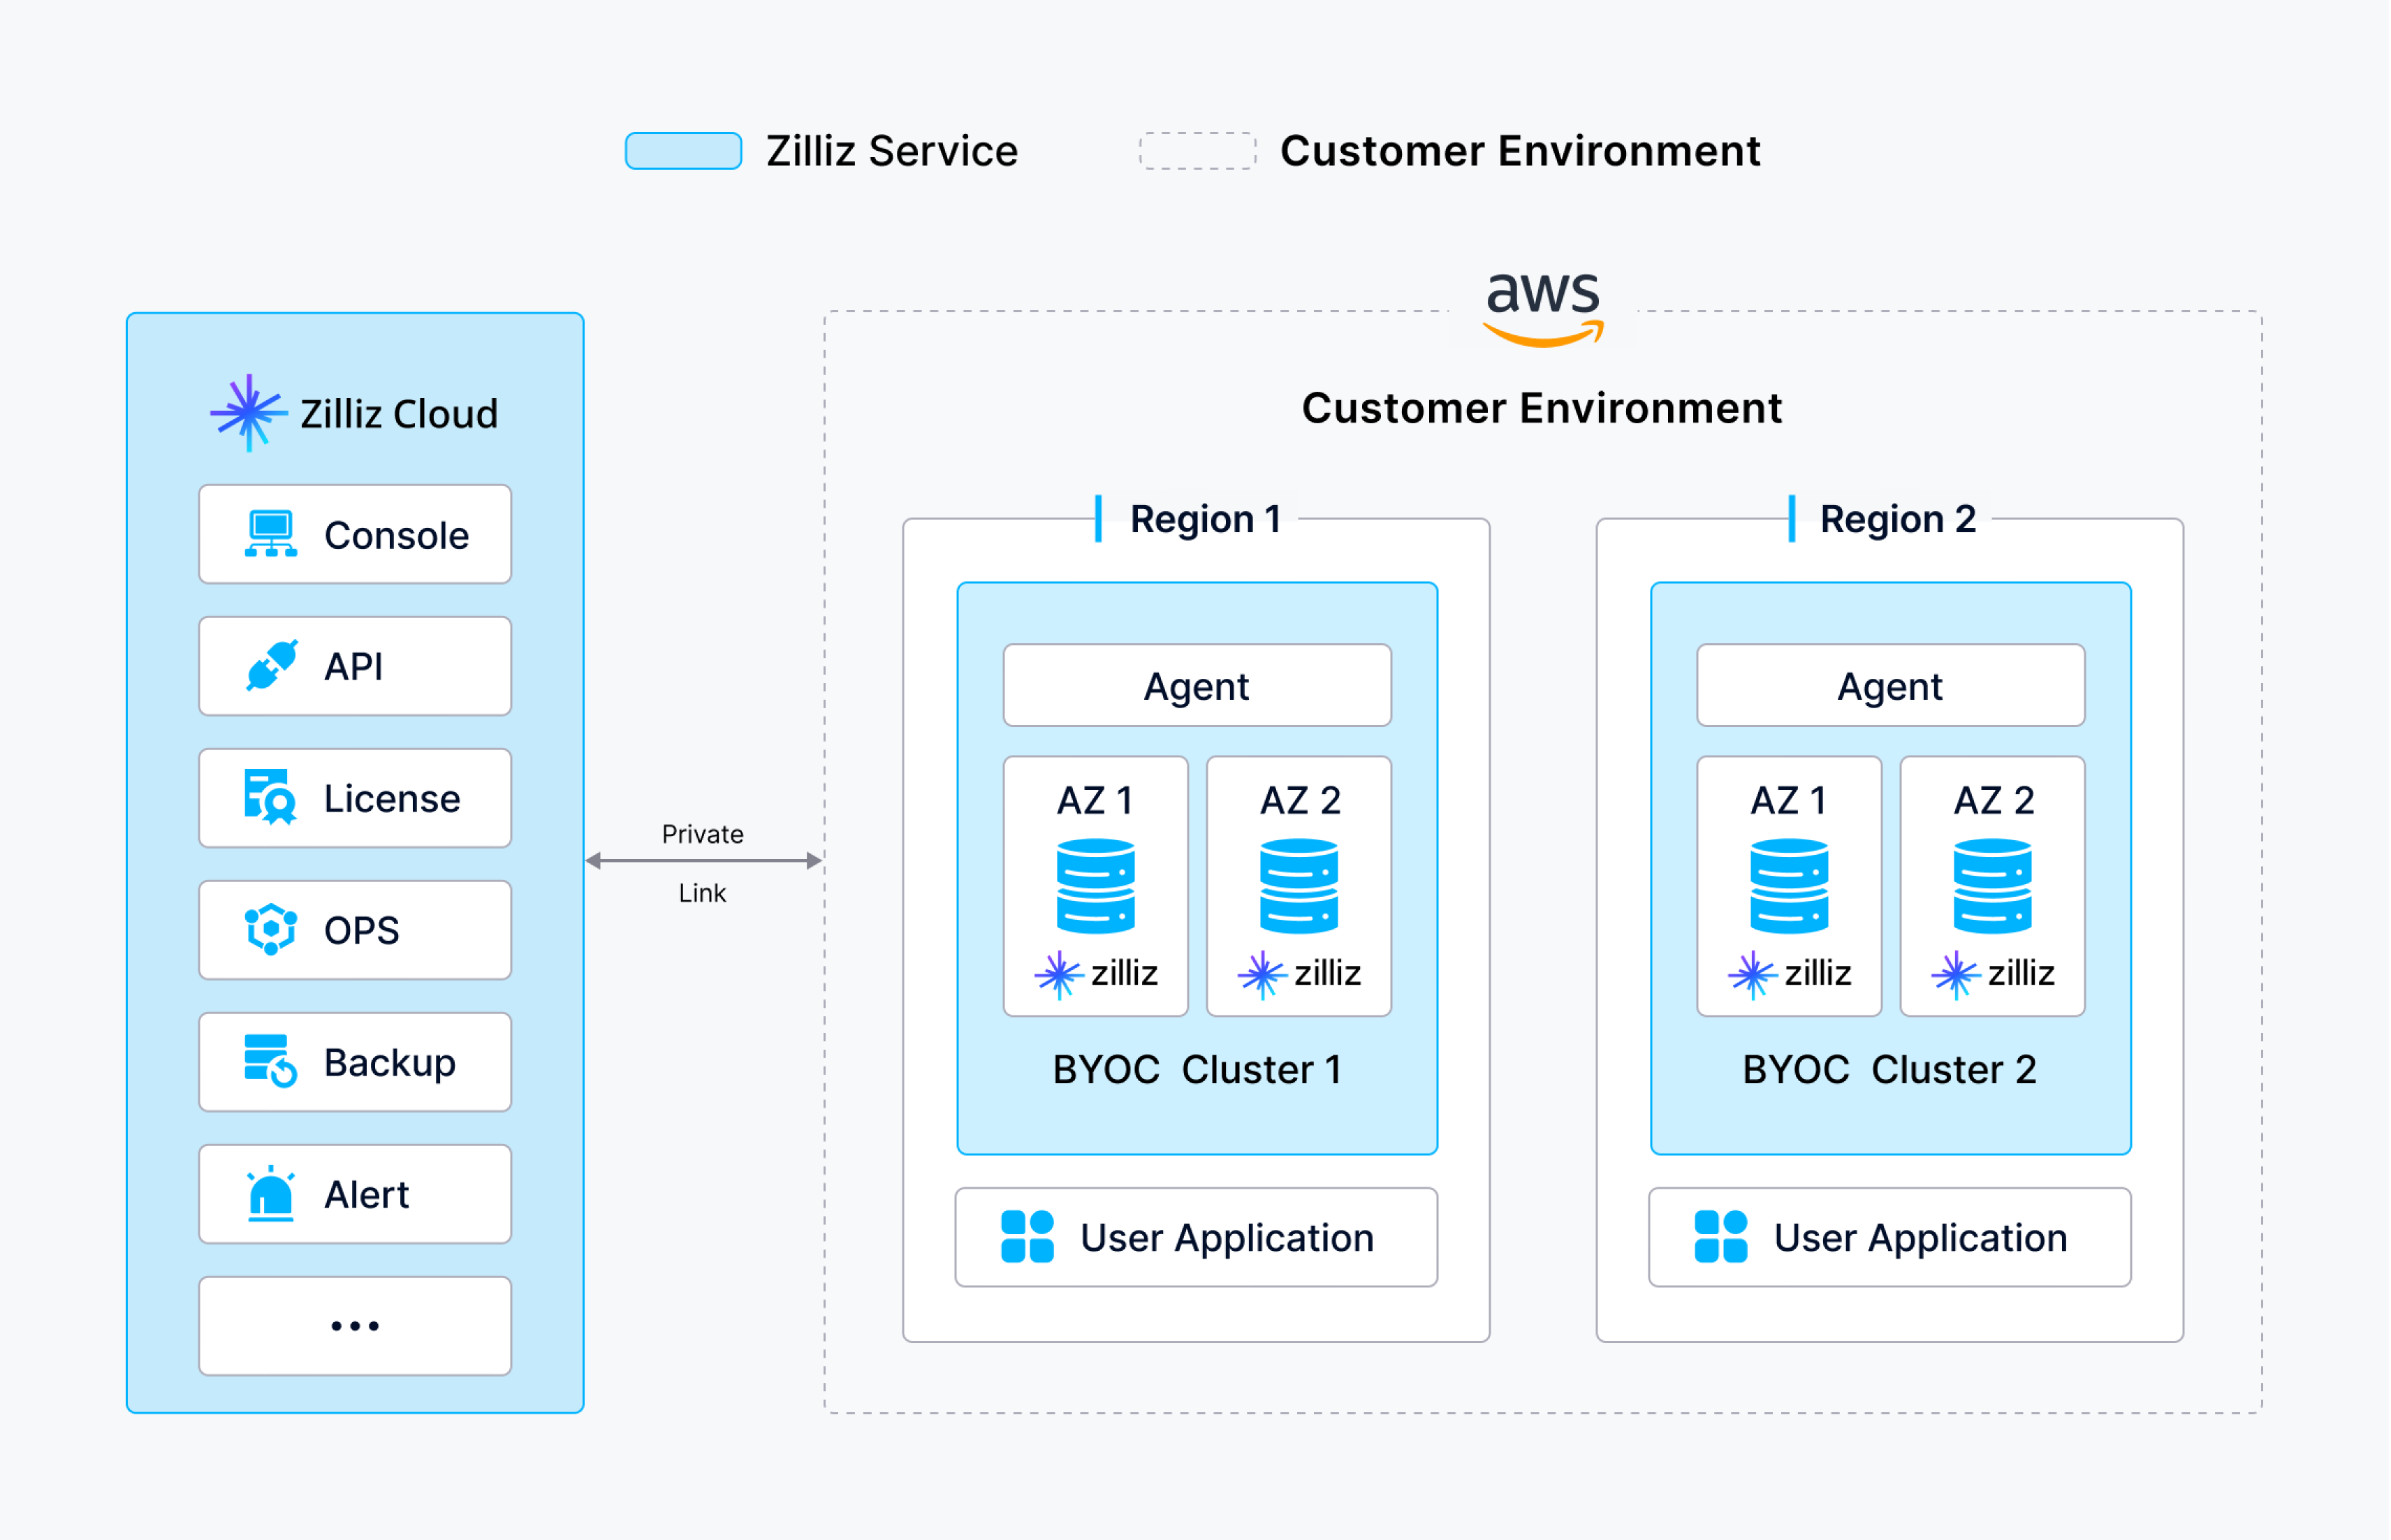Click the Zilliz Service legend swatch
This screenshot has height=1540, width=2391.
tap(684, 151)
